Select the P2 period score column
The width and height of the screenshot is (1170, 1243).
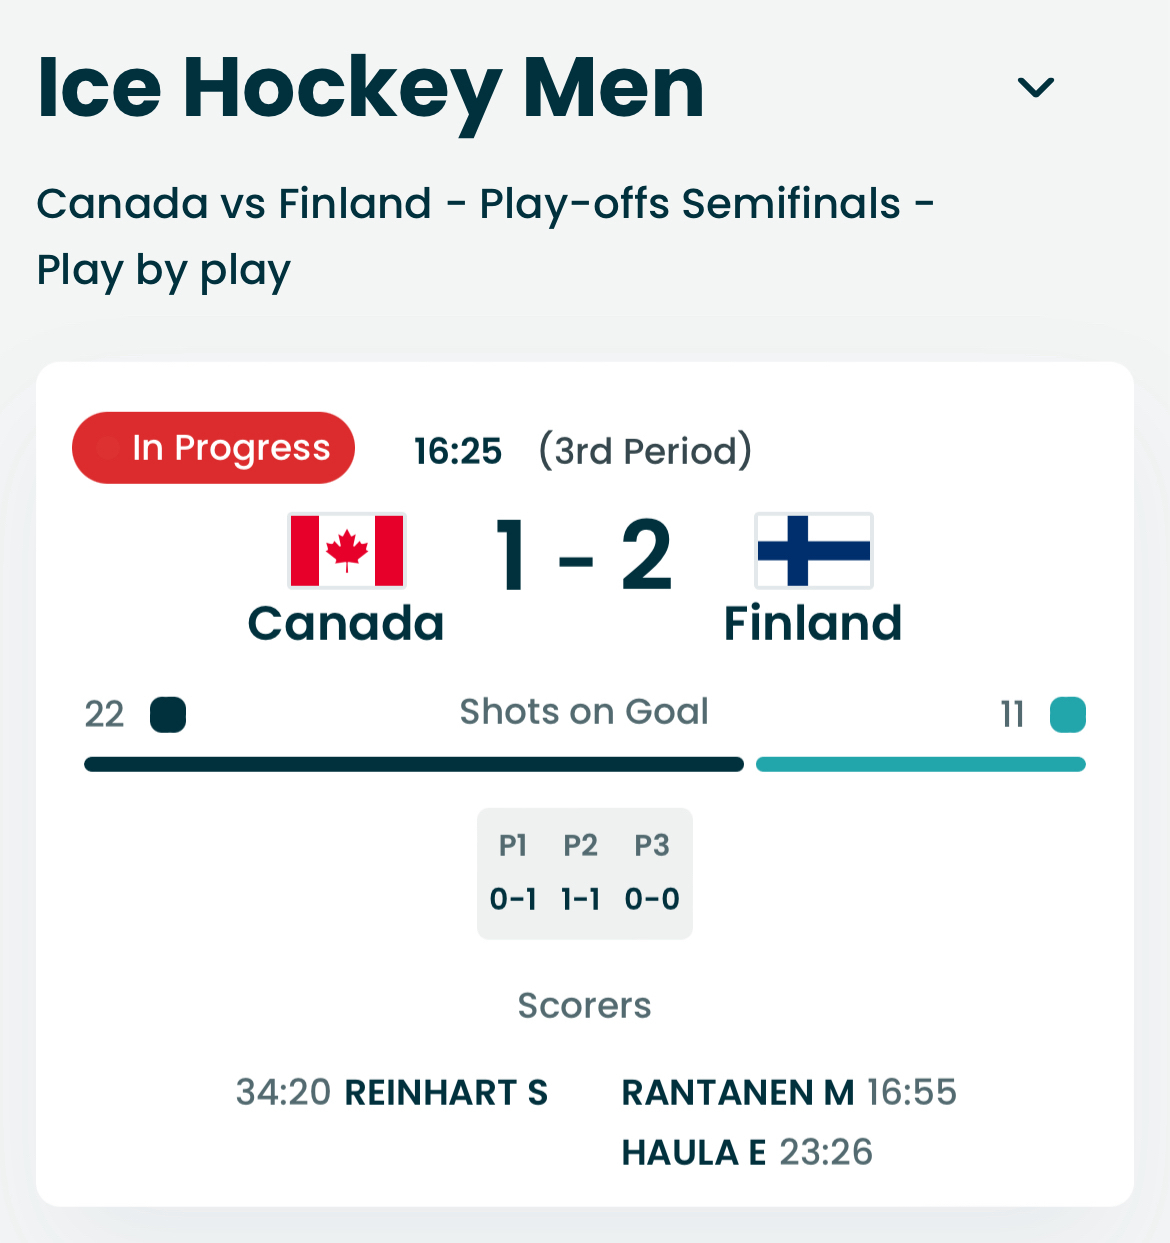[581, 873]
